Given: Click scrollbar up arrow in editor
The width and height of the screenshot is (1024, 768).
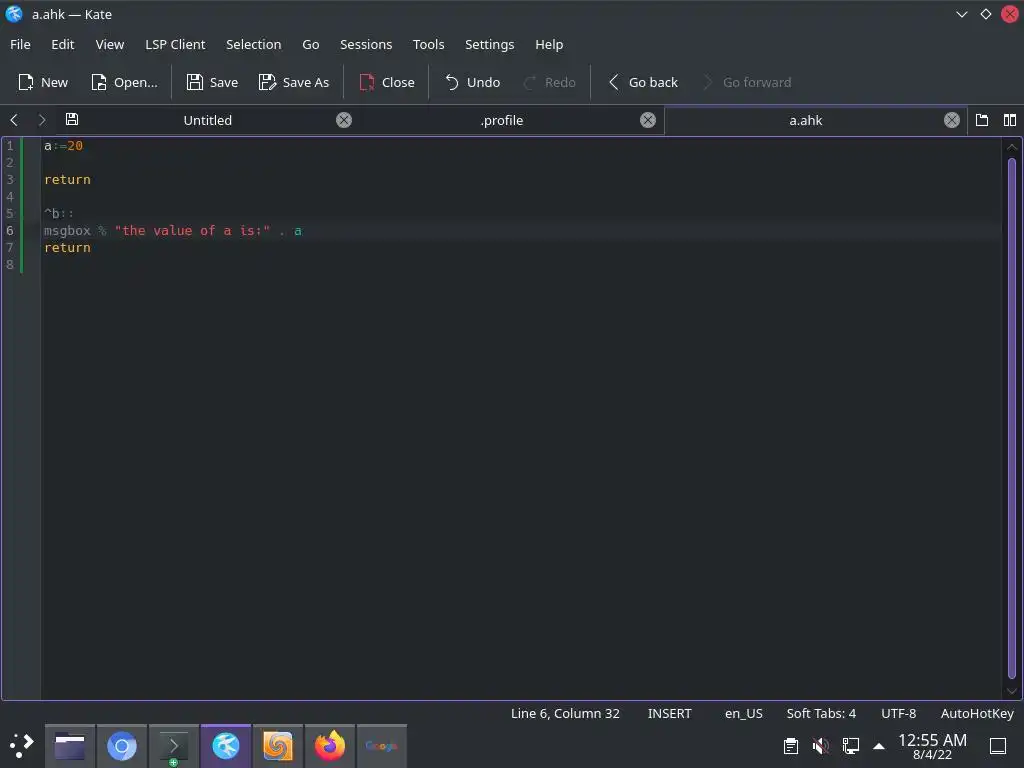Looking at the screenshot, I should coord(1012,147).
